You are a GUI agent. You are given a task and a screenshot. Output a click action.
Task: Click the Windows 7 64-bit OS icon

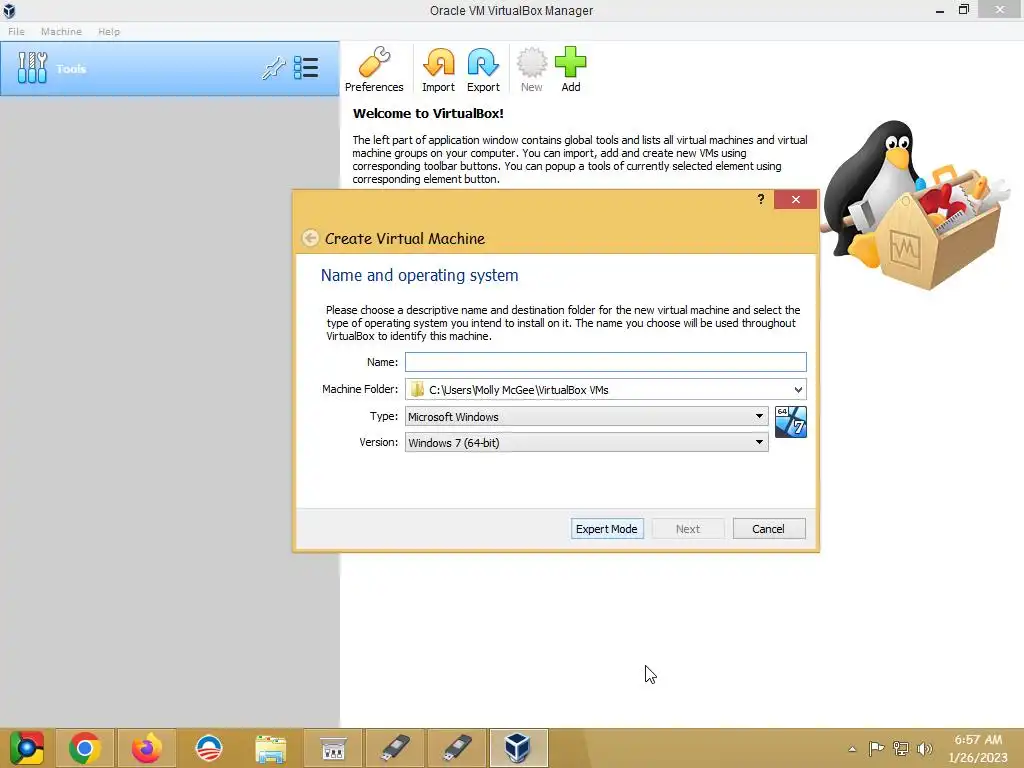pyautogui.click(x=791, y=422)
